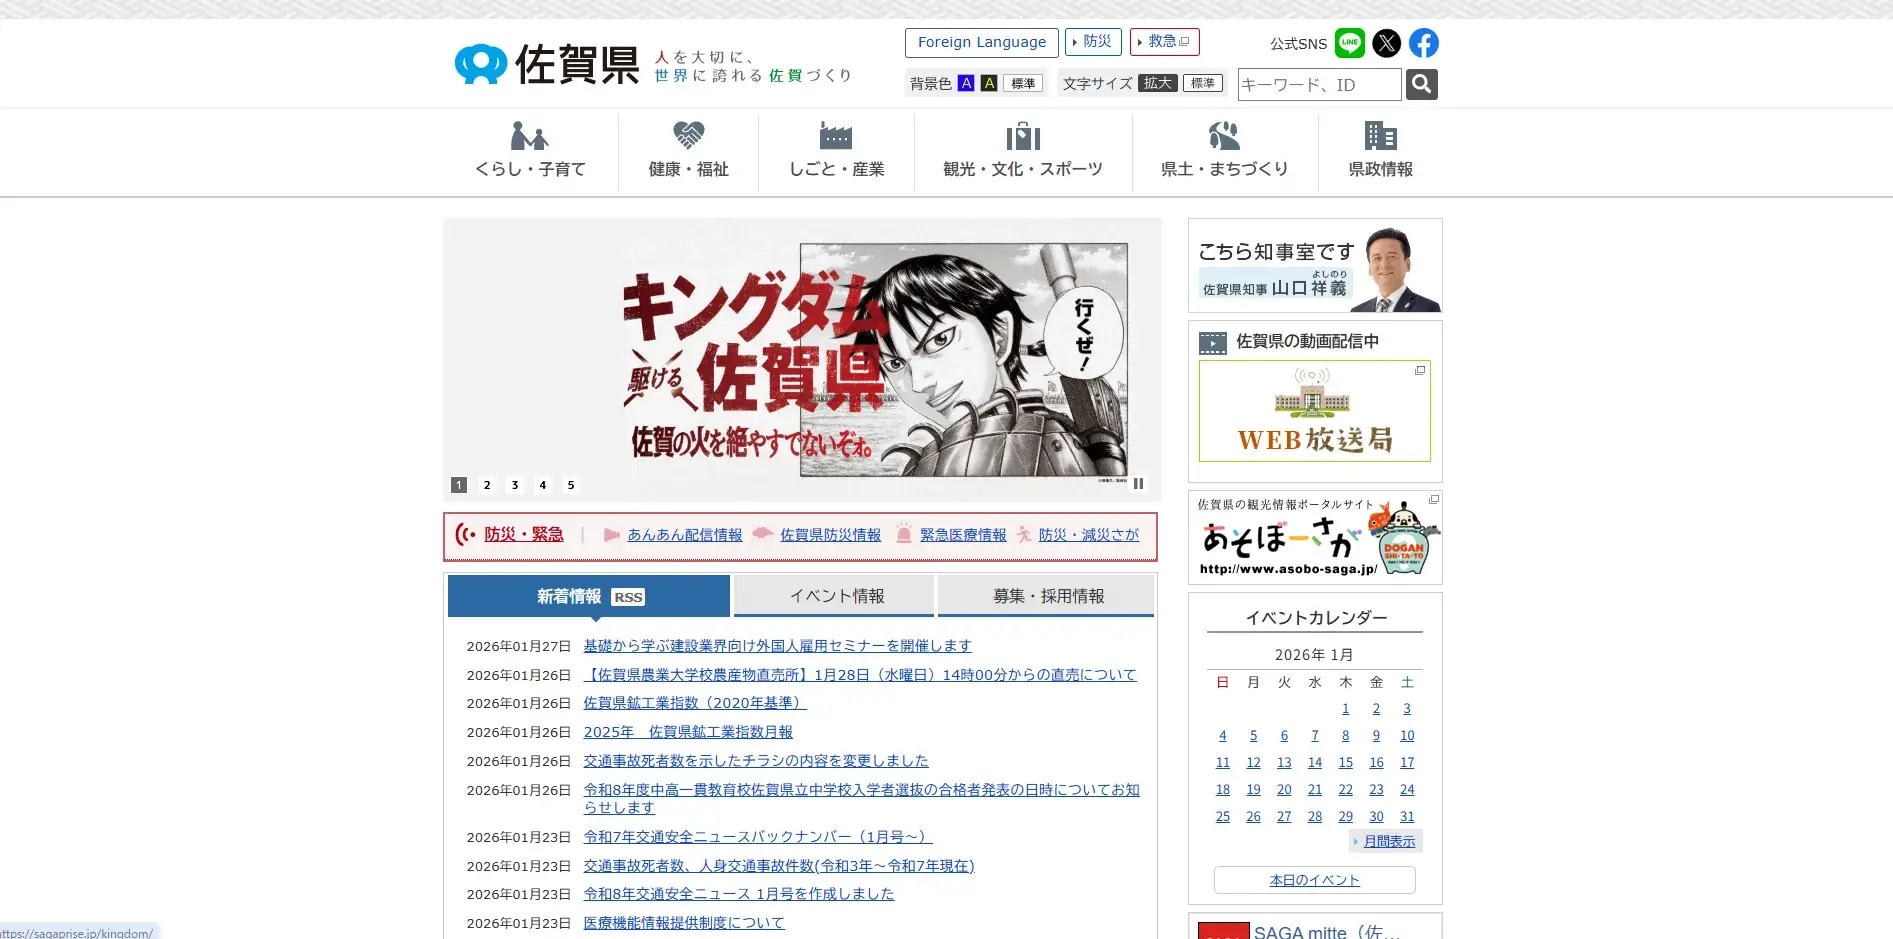The height and width of the screenshot is (939, 1893).
Task: Expand calendar with 月間表示
Action: click(1388, 842)
